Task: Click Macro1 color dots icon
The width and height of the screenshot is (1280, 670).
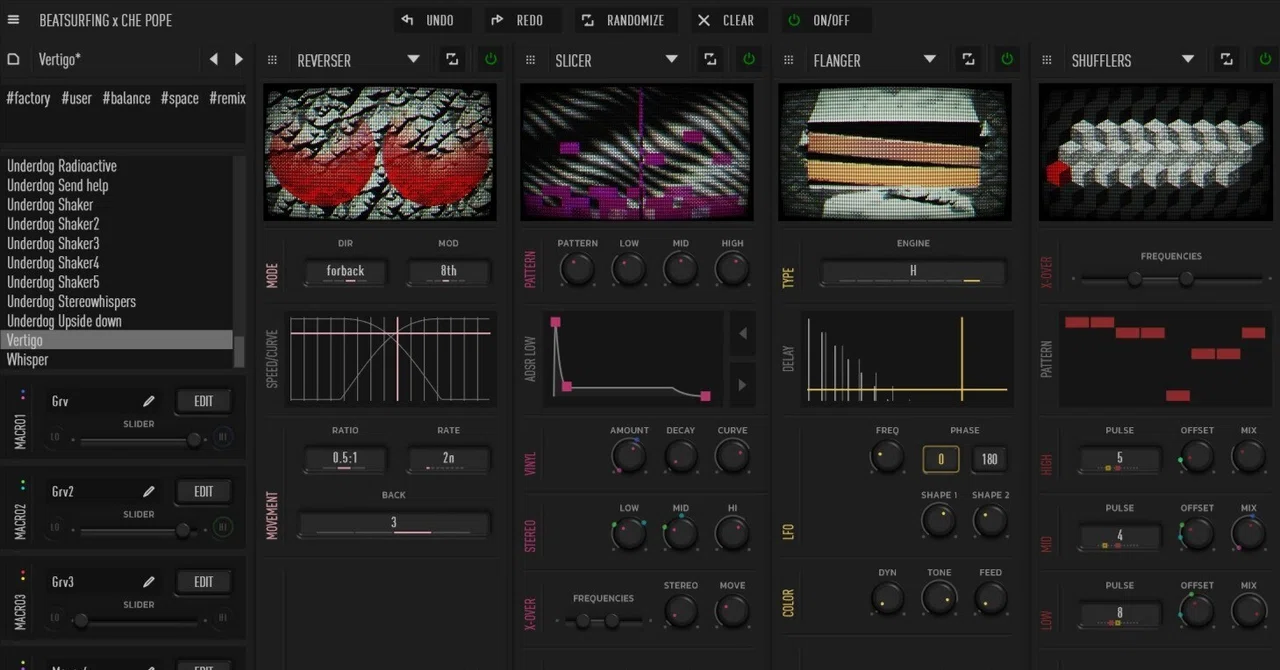Action: pyautogui.click(x=22, y=394)
